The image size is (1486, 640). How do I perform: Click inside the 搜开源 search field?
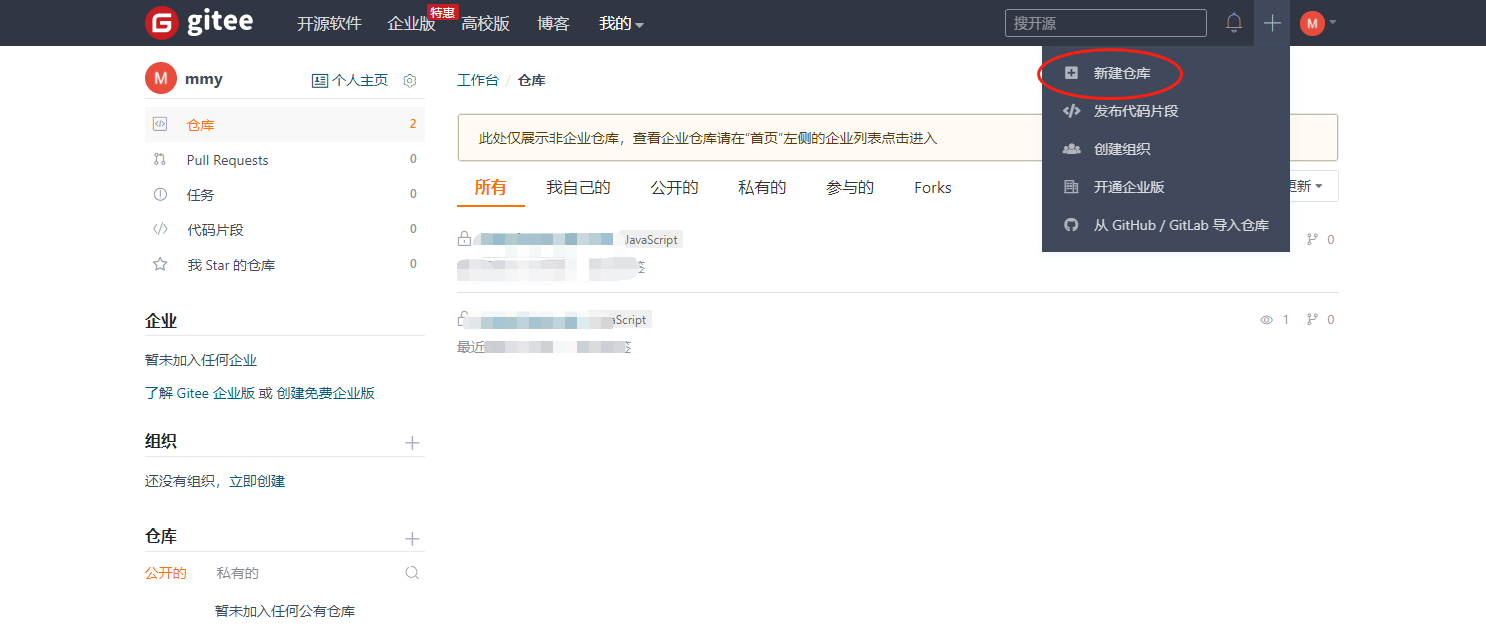click(1105, 22)
